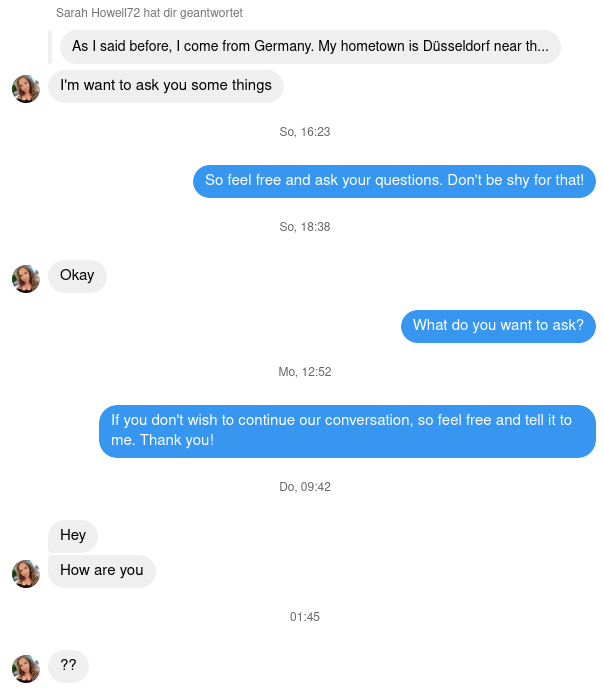Viewport: 604px width, 694px height.
Task: Select the 'Okay' message bubble
Action: pos(77,276)
